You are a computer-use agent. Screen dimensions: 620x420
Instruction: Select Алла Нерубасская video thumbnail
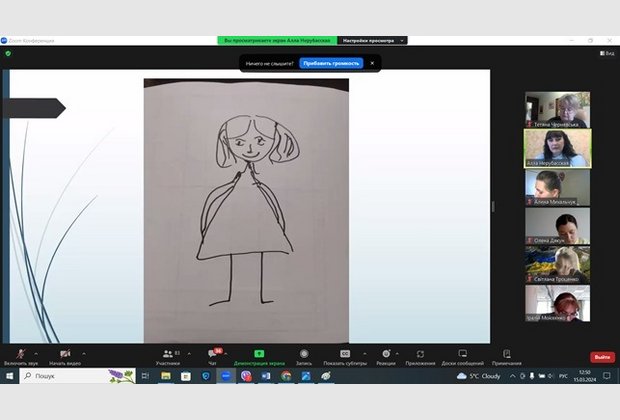(557, 147)
